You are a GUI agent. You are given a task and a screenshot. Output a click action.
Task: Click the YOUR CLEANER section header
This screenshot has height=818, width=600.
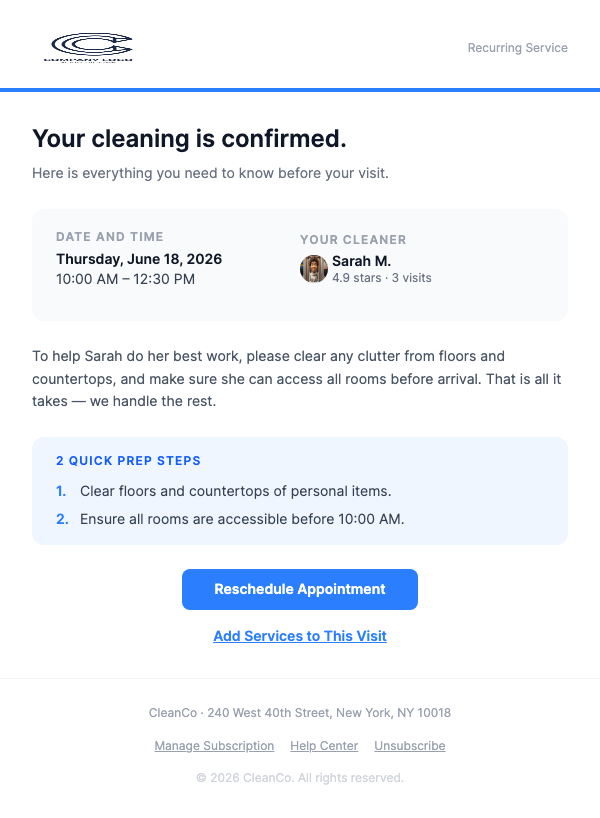click(x=353, y=240)
